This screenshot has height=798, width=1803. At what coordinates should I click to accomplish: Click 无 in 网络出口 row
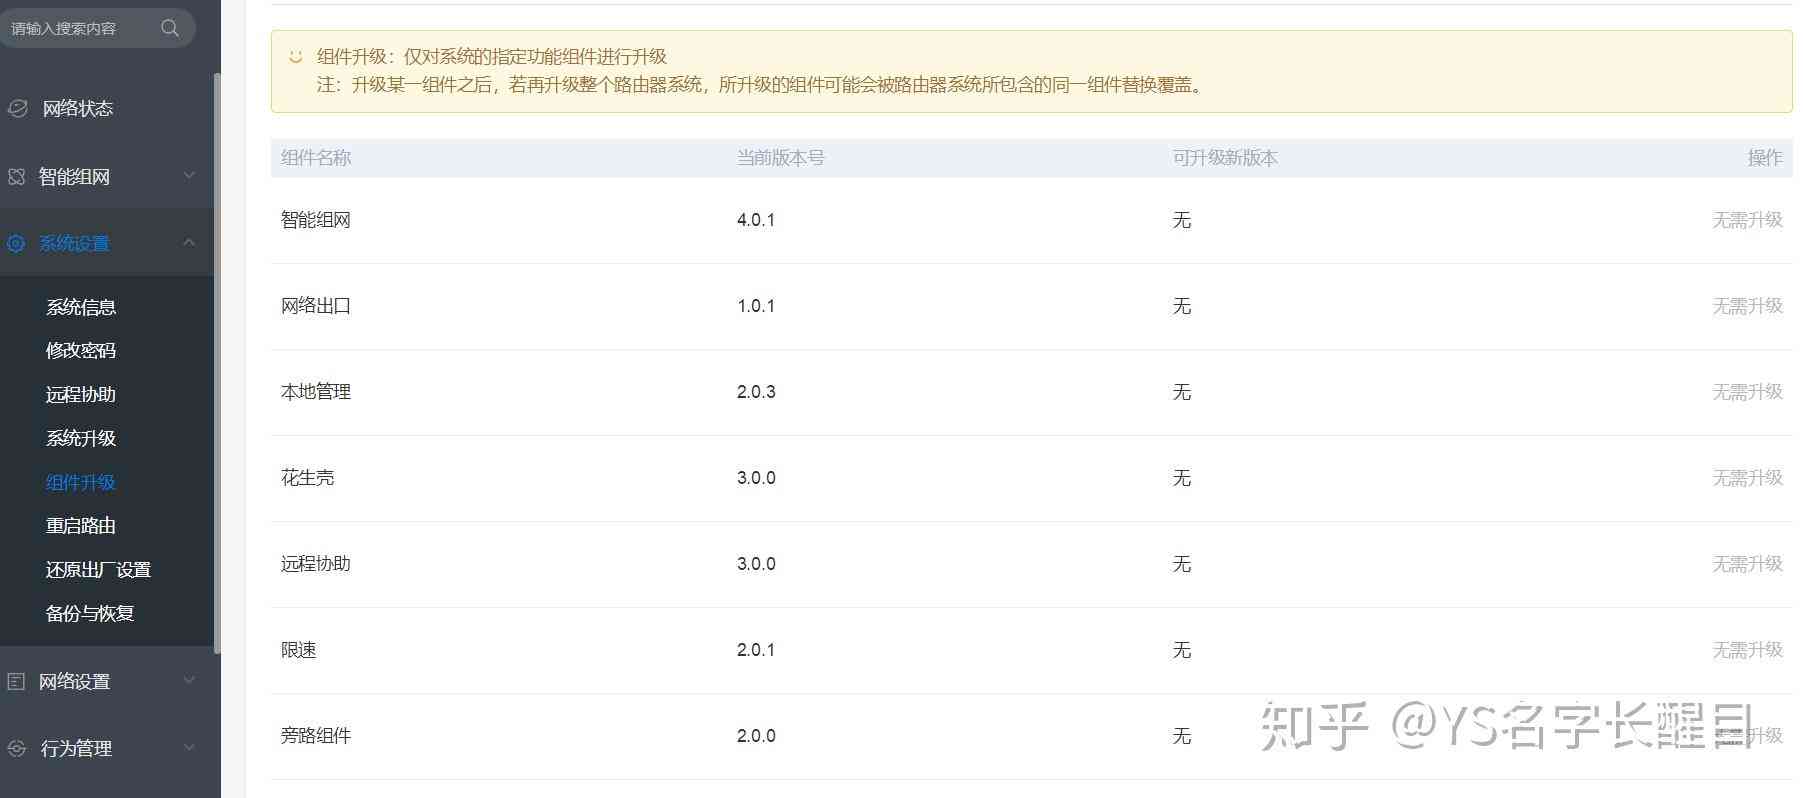pyautogui.click(x=1181, y=306)
